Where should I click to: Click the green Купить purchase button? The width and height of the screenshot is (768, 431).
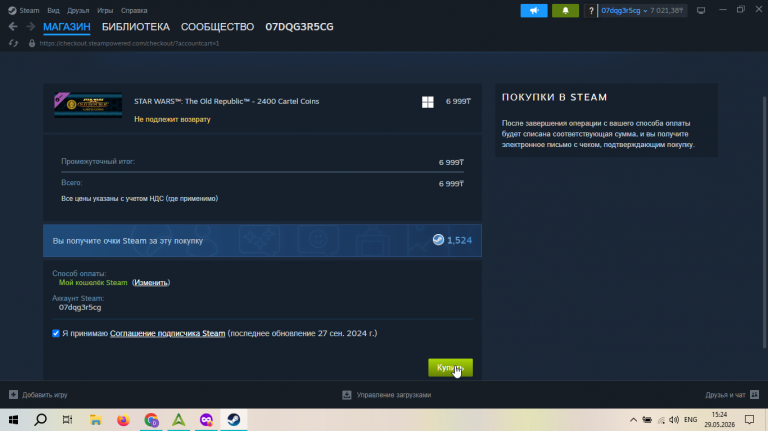click(x=450, y=367)
